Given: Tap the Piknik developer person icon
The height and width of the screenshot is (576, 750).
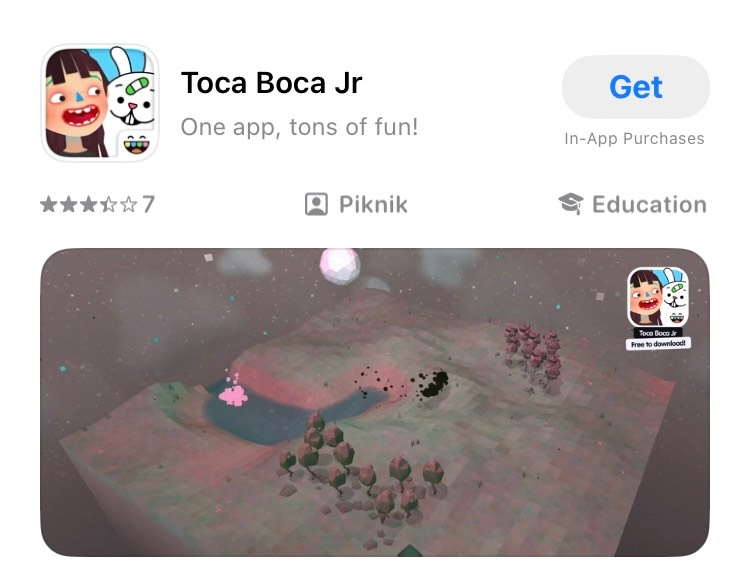Looking at the screenshot, I should (x=316, y=204).
